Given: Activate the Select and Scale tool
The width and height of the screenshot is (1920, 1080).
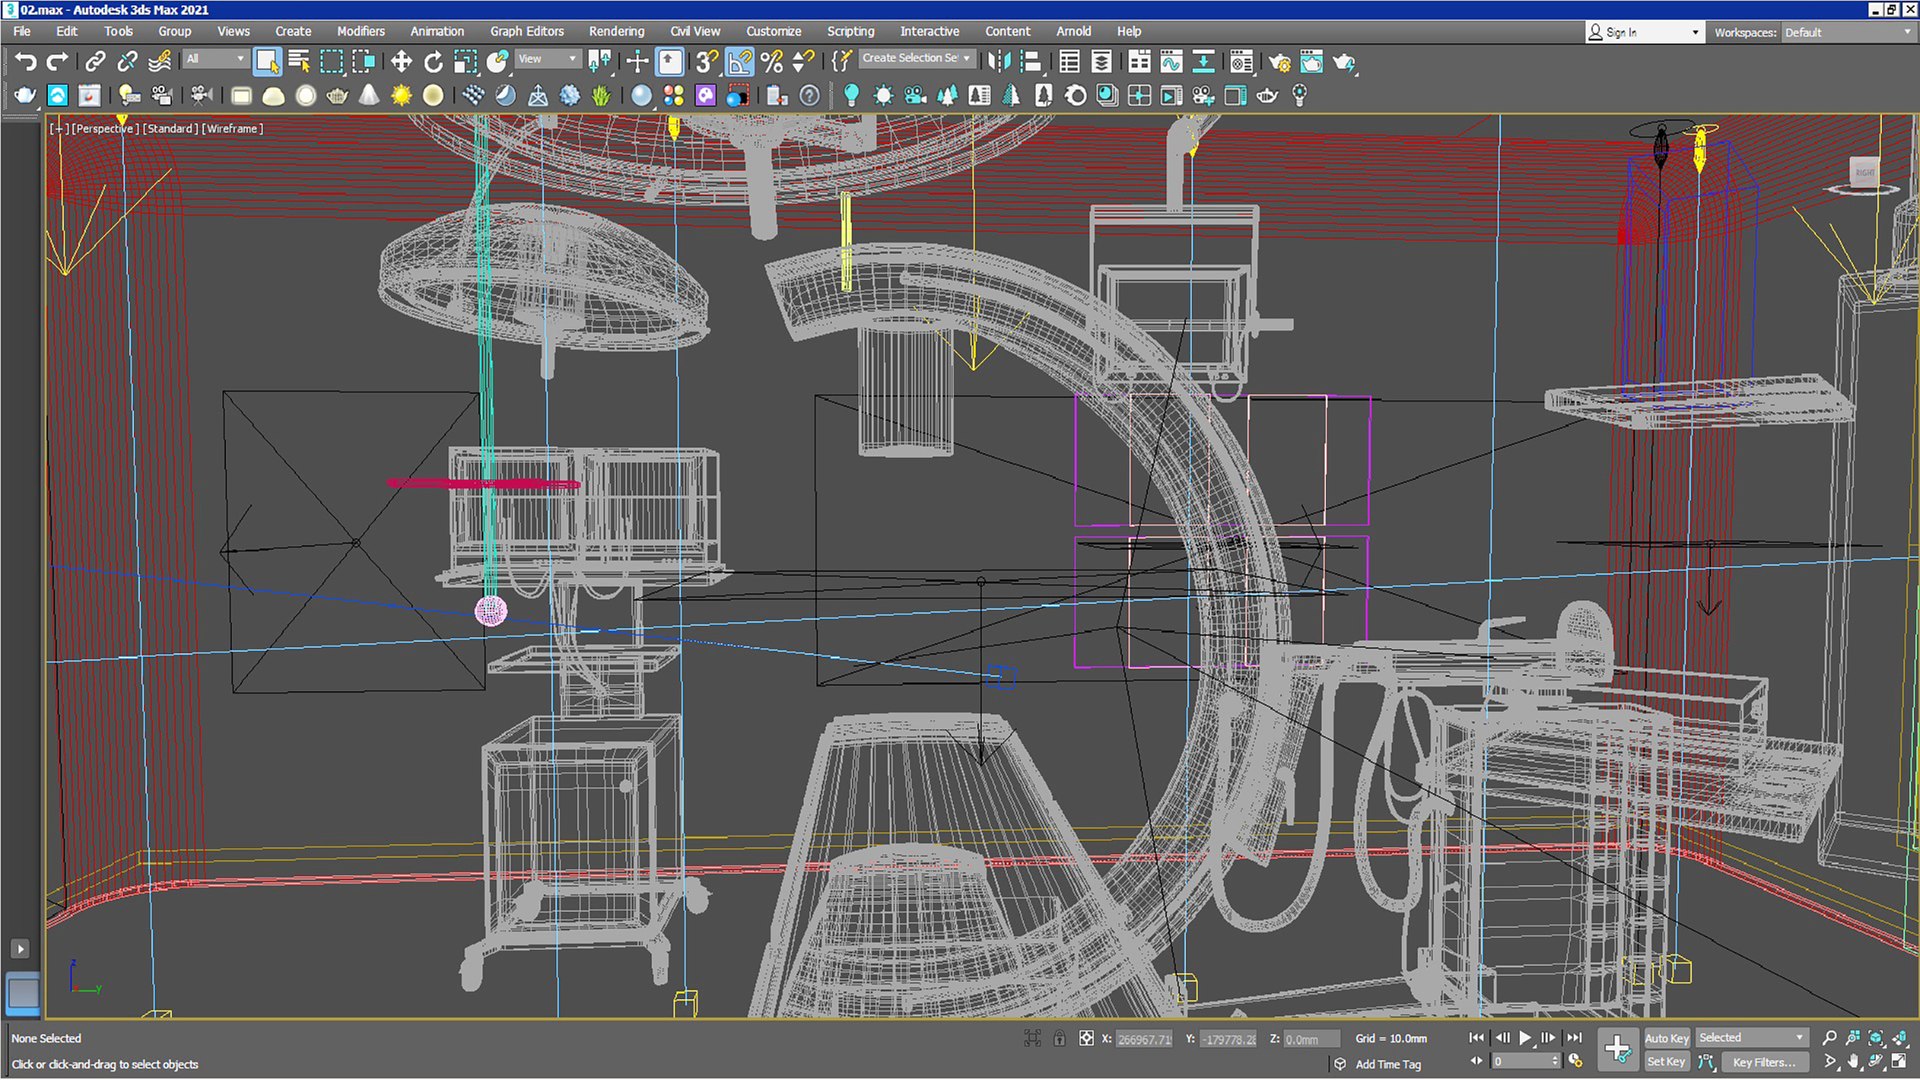Looking at the screenshot, I should click(465, 62).
